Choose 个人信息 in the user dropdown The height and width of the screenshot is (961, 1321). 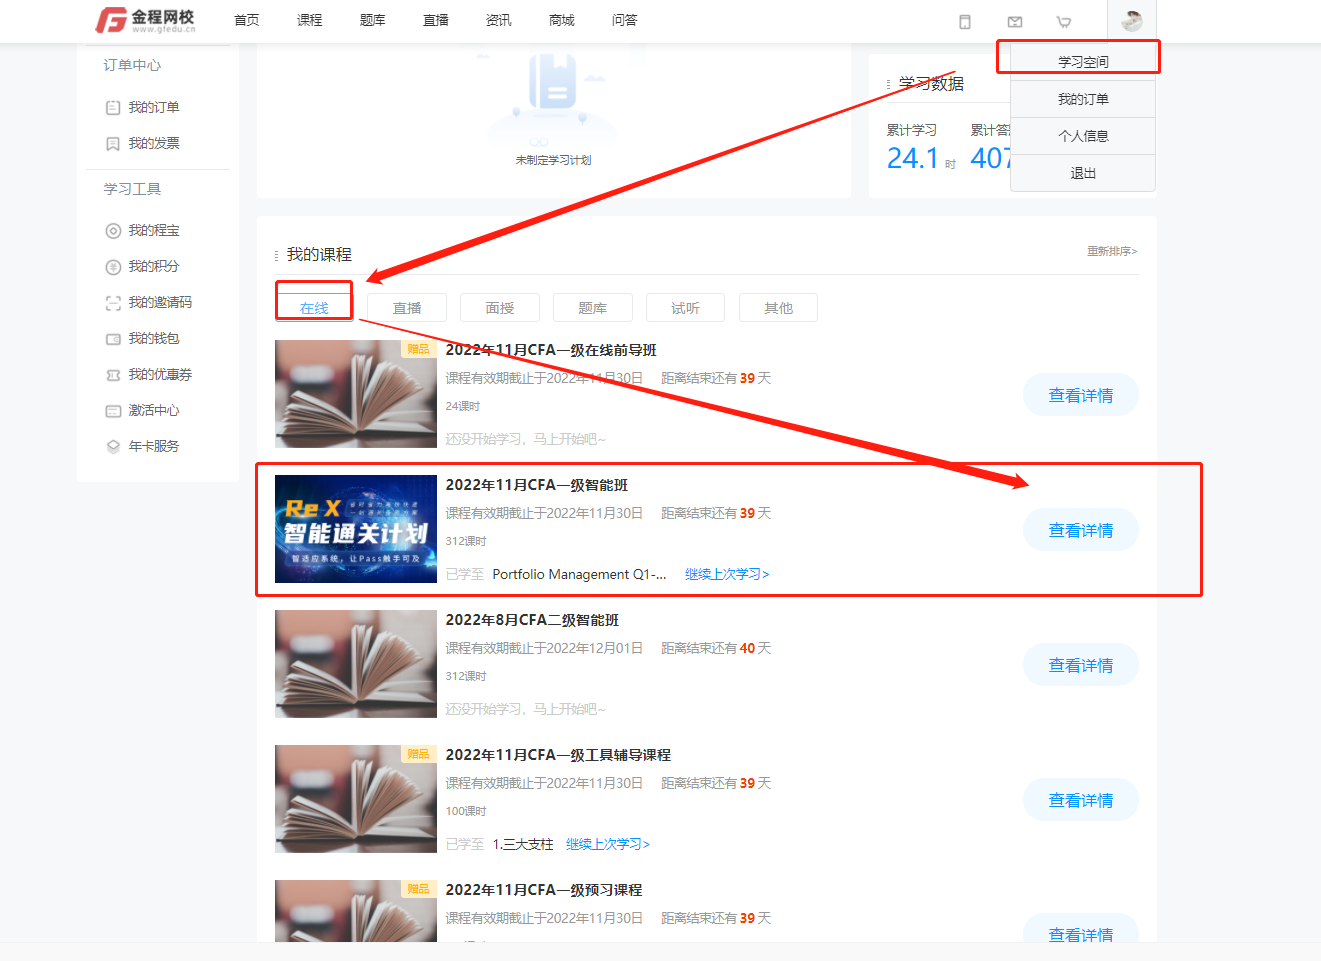[x=1083, y=136]
